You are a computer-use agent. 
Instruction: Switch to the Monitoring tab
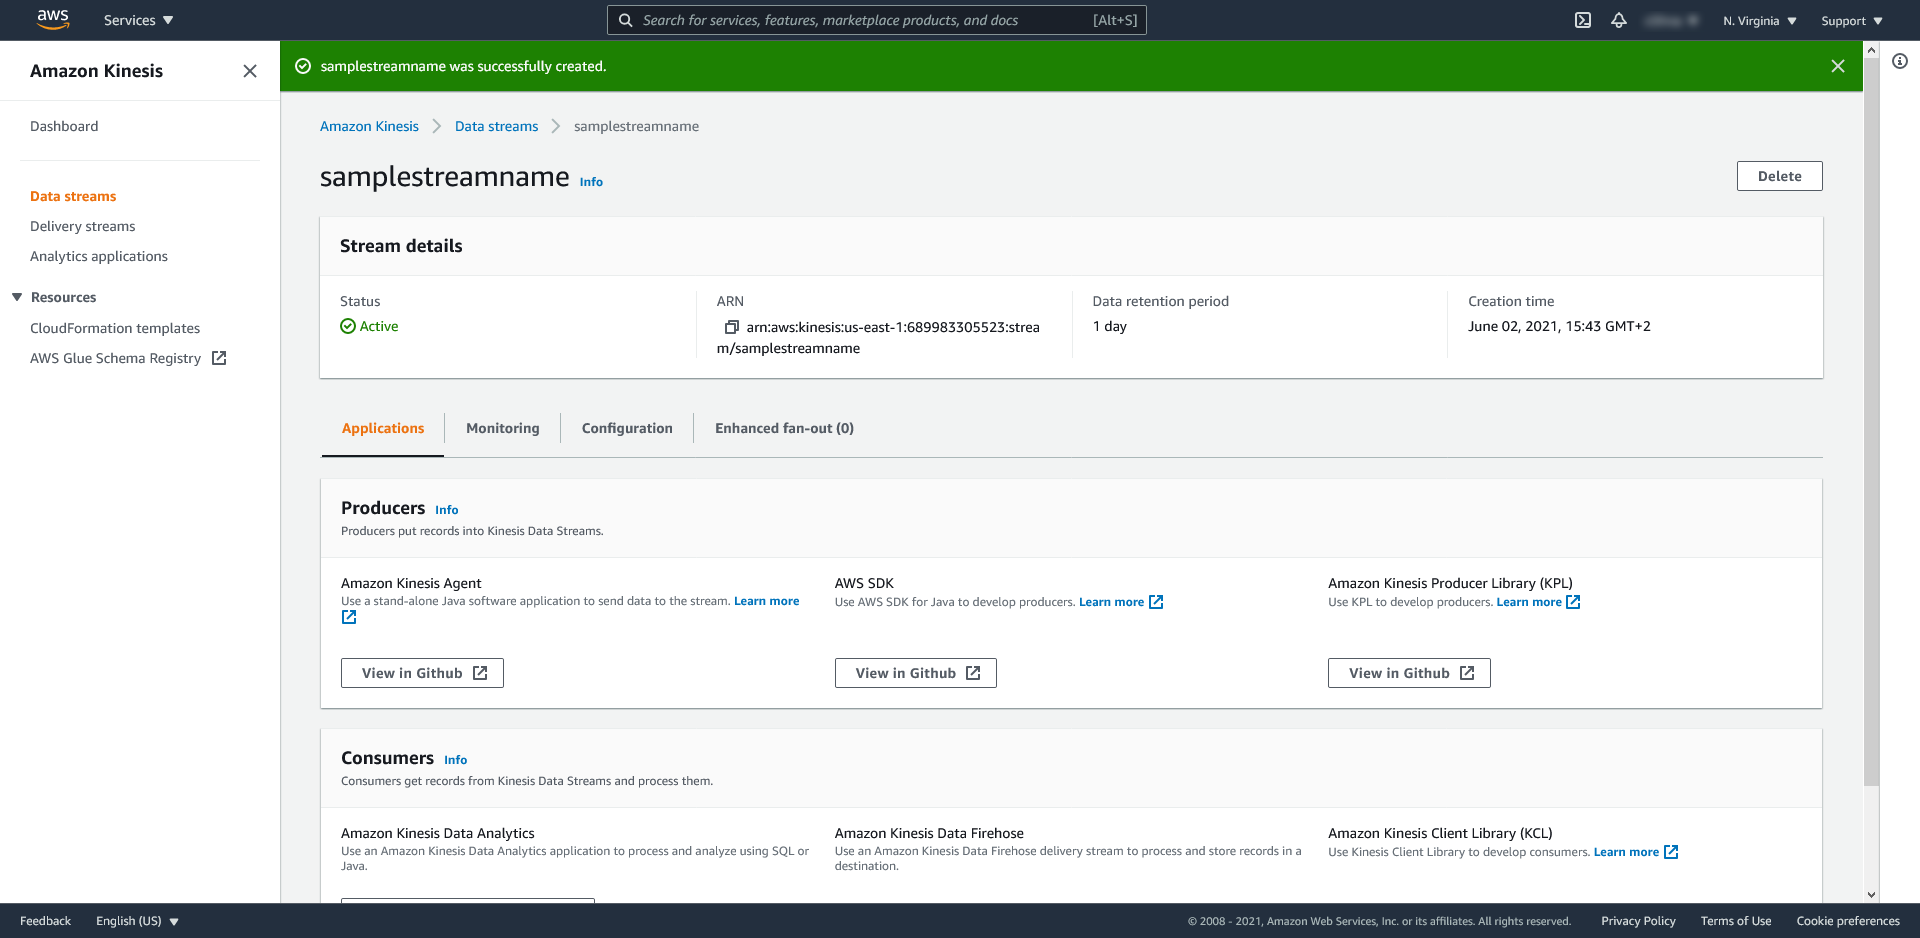coord(502,428)
